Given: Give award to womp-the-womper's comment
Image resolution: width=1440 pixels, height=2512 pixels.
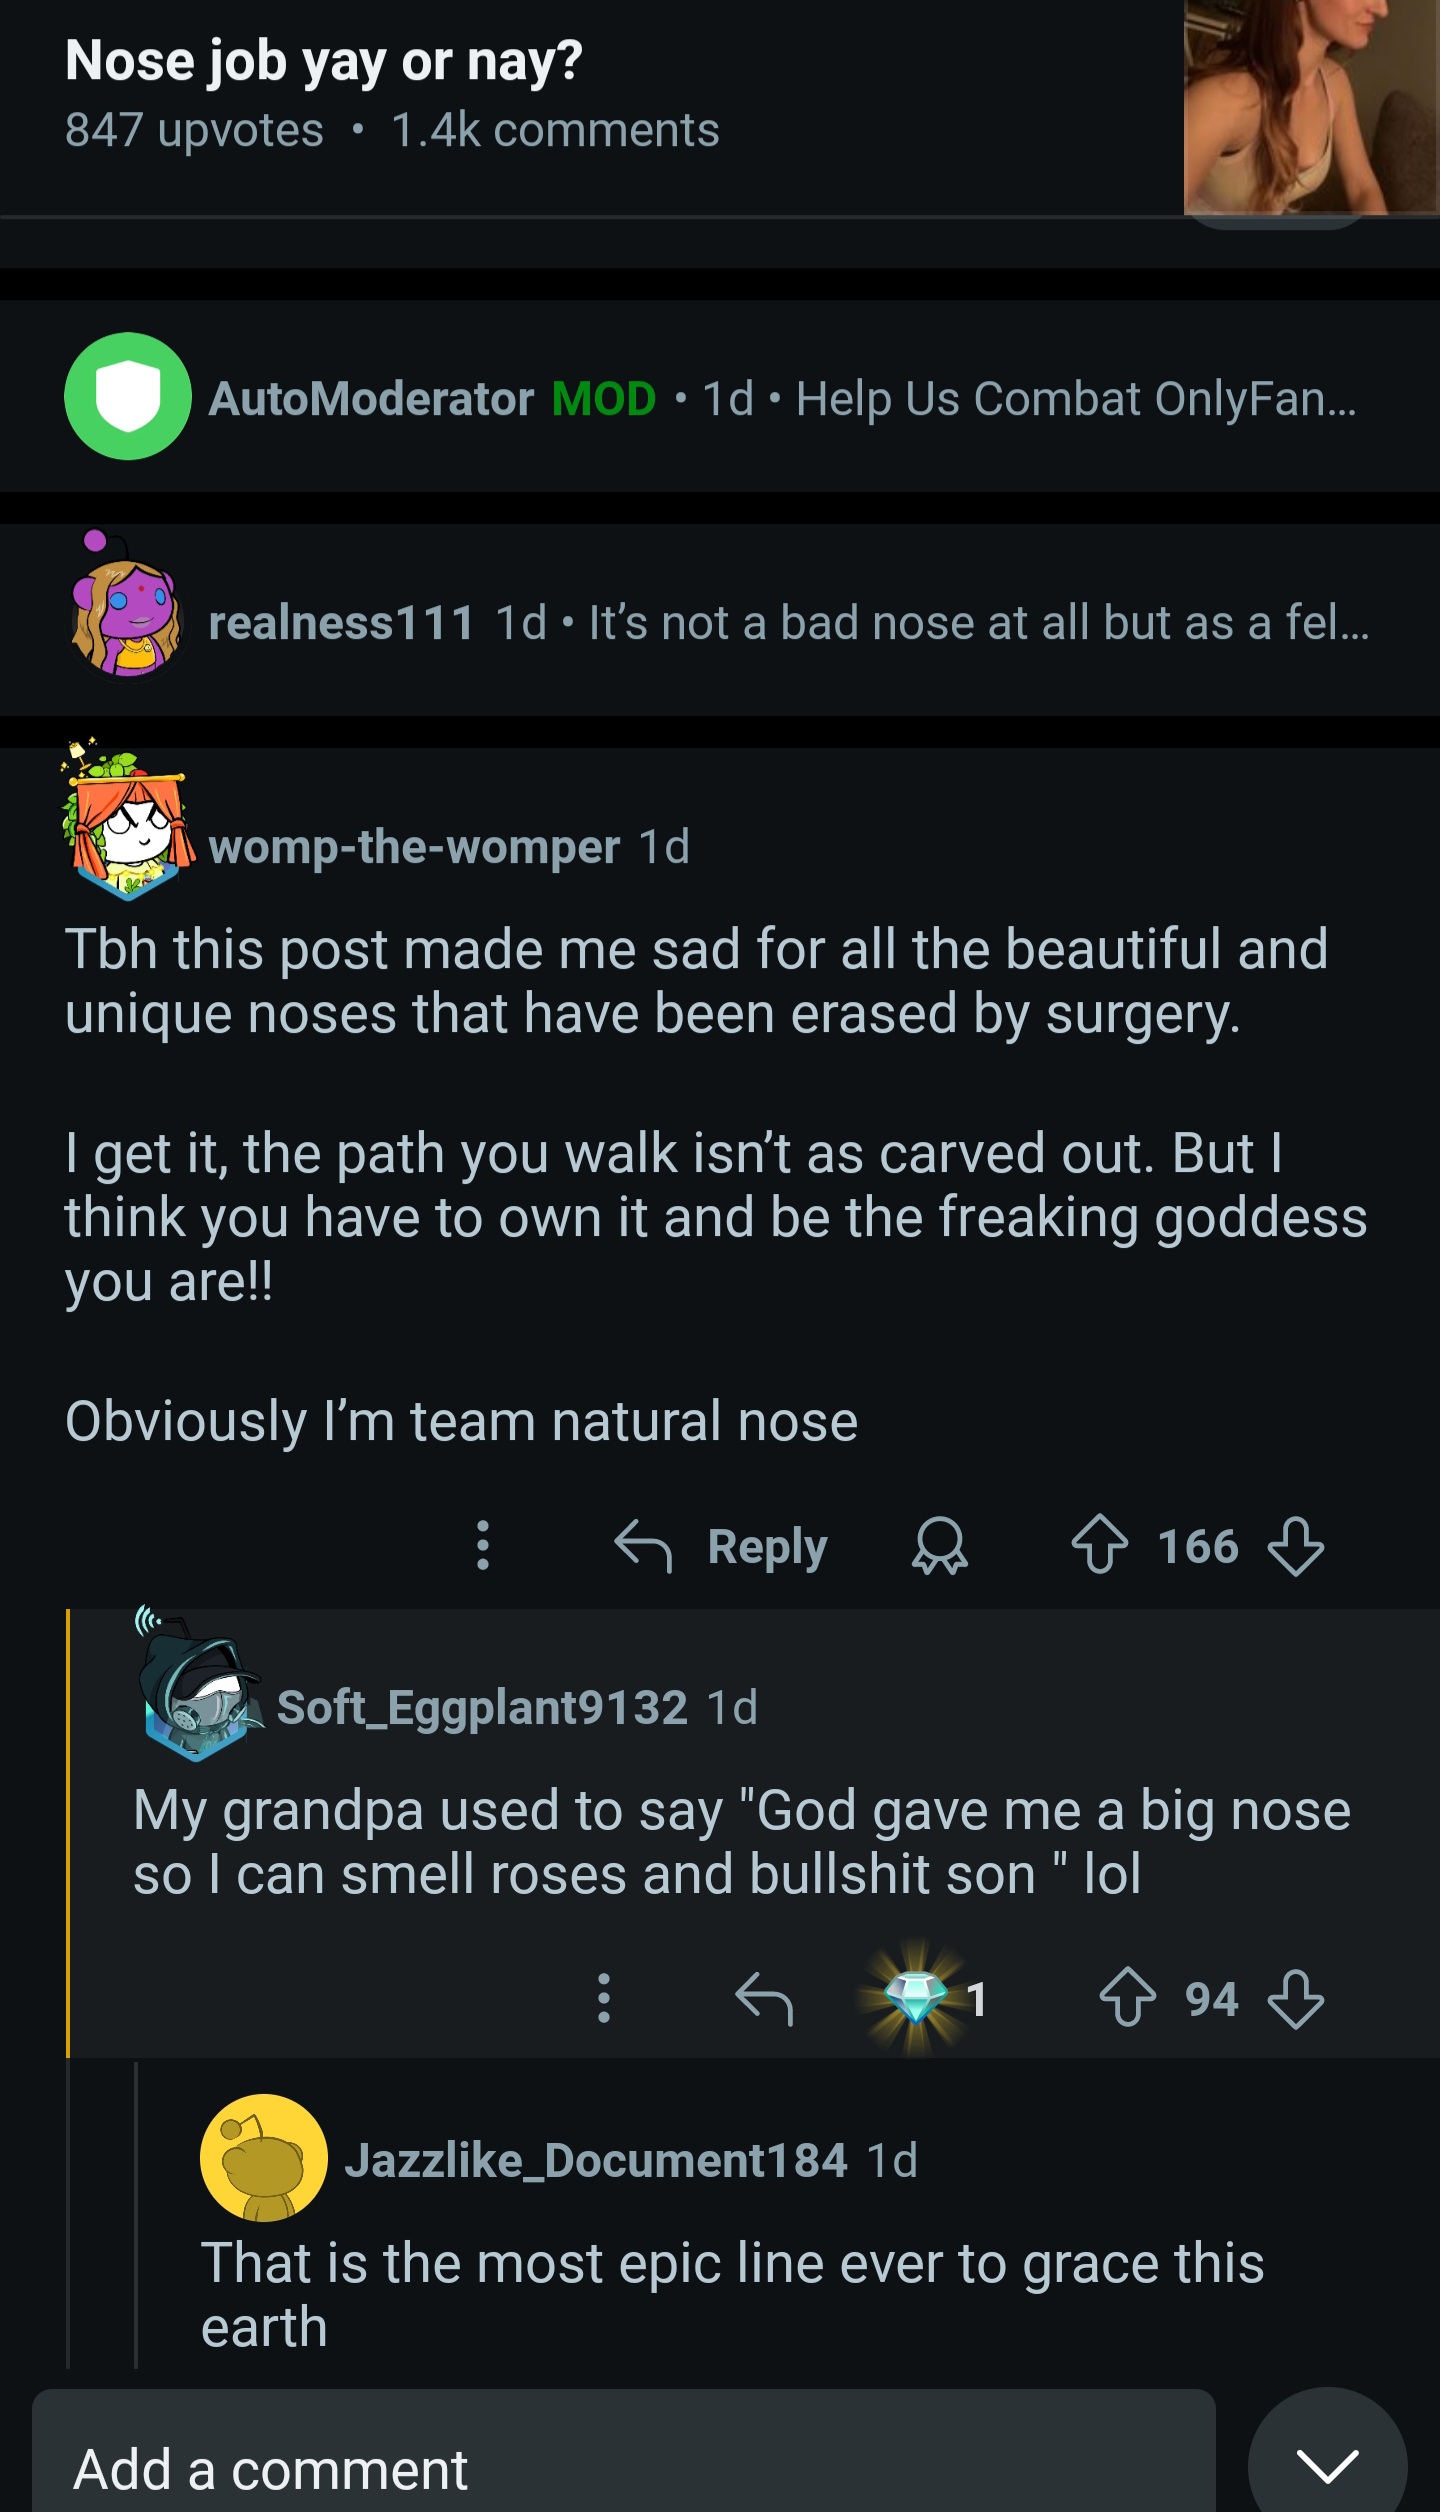Looking at the screenshot, I should point(939,1546).
